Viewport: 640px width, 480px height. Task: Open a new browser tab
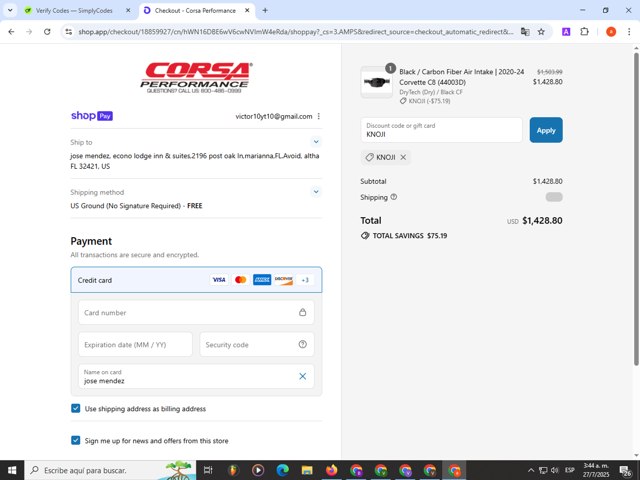click(x=265, y=11)
